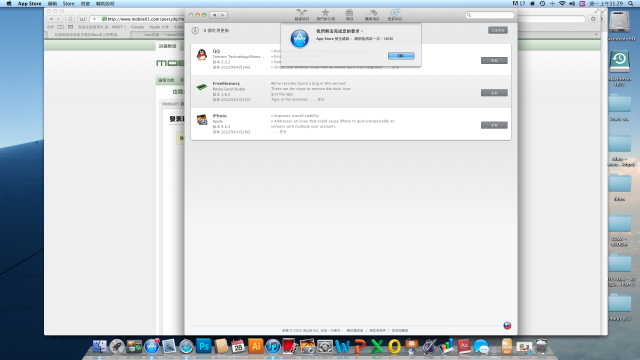
Task: Open Keynote from the Dock
Action: click(x=411, y=347)
